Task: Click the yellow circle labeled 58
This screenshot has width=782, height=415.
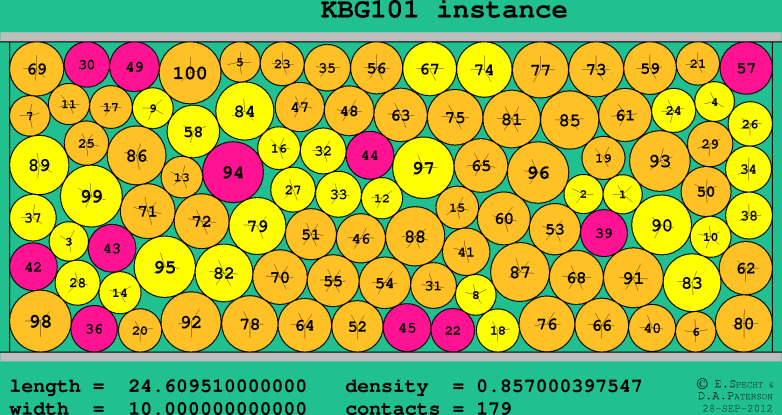Action: point(194,132)
